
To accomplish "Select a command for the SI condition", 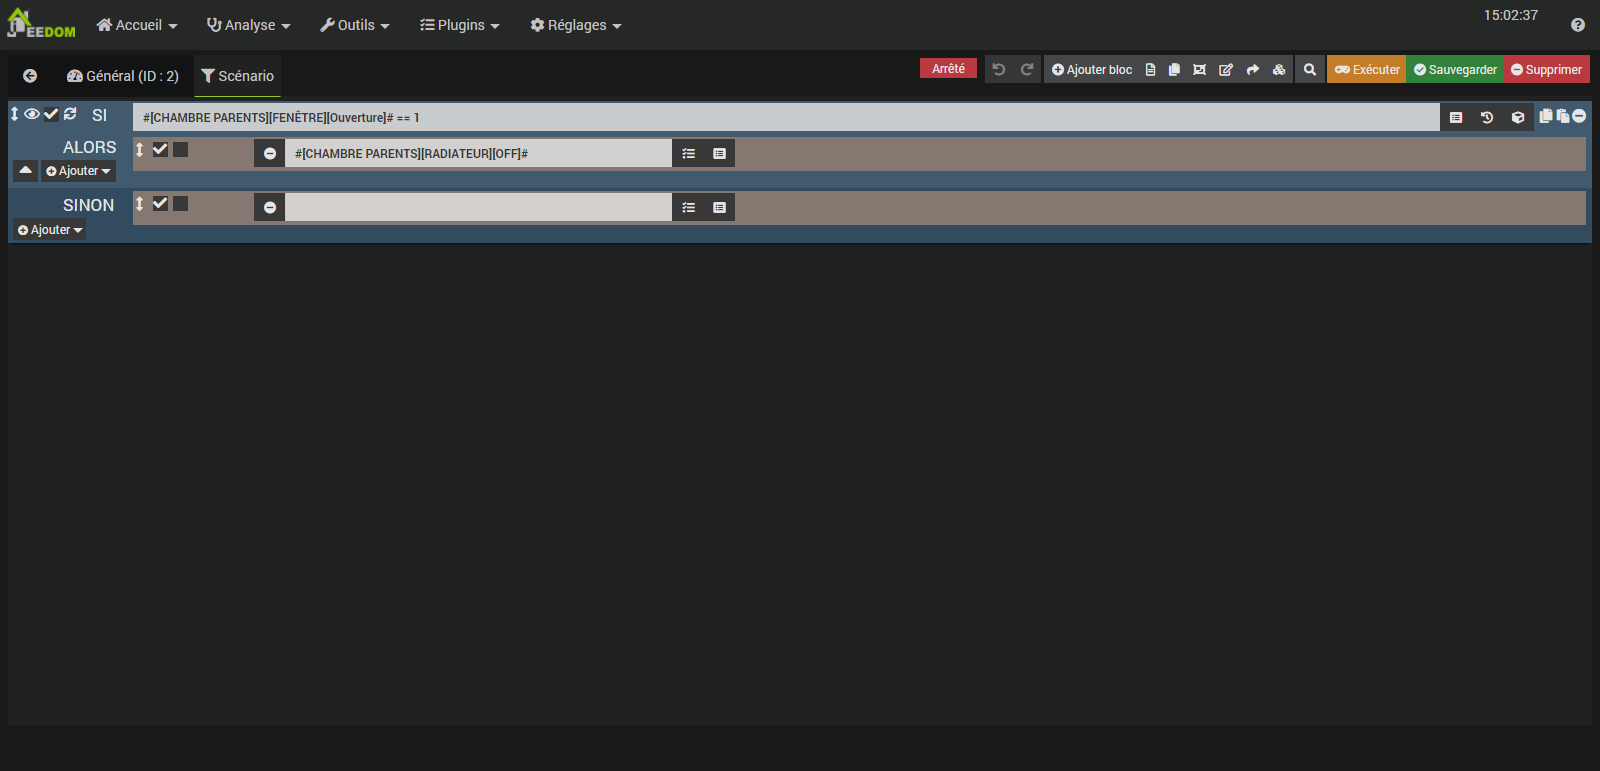I will point(1456,117).
